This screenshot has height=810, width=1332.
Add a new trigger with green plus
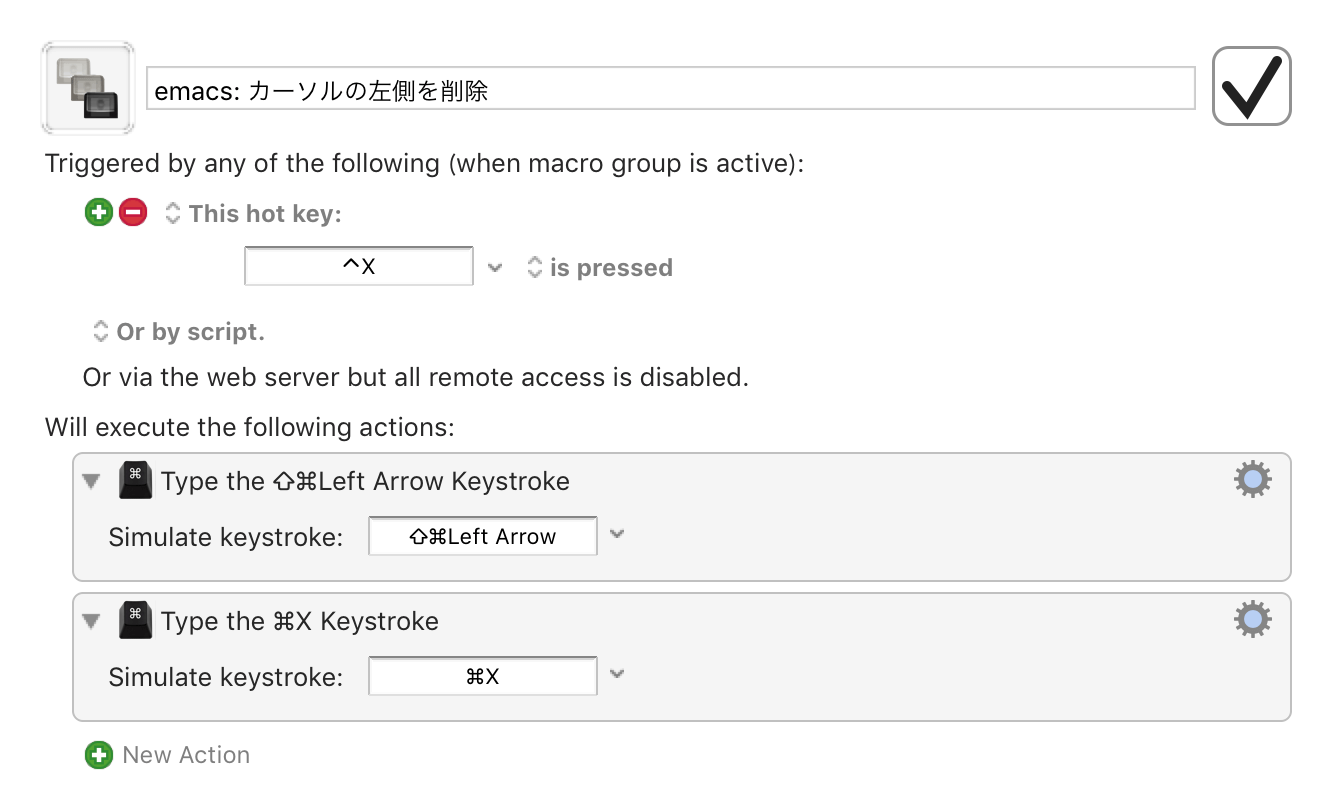tap(98, 212)
